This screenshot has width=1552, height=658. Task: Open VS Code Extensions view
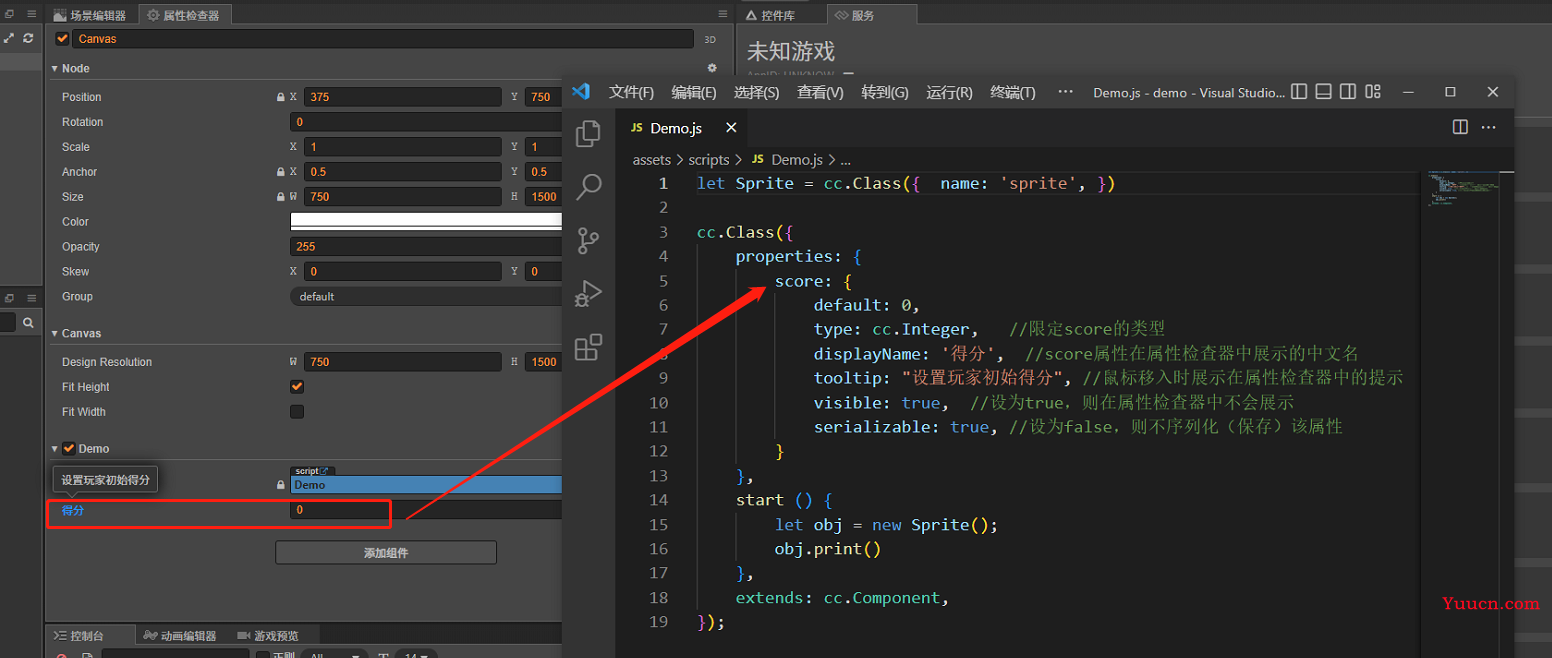[x=589, y=347]
